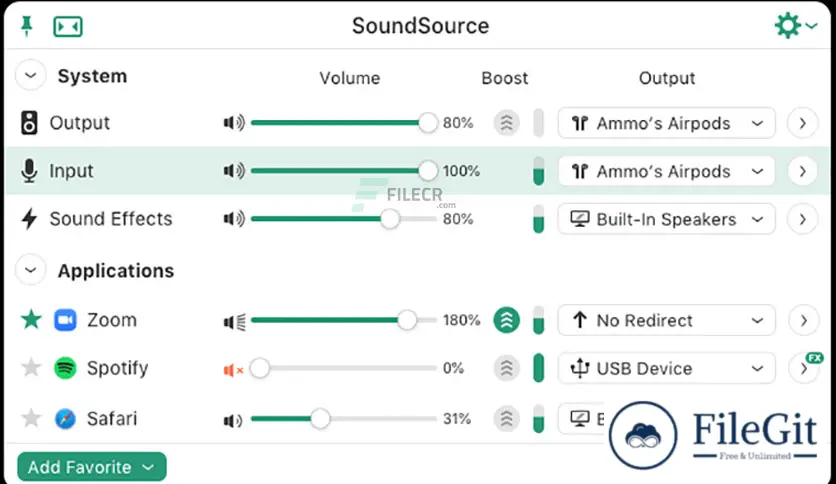Disable the active Boost on Zoom

pos(506,320)
